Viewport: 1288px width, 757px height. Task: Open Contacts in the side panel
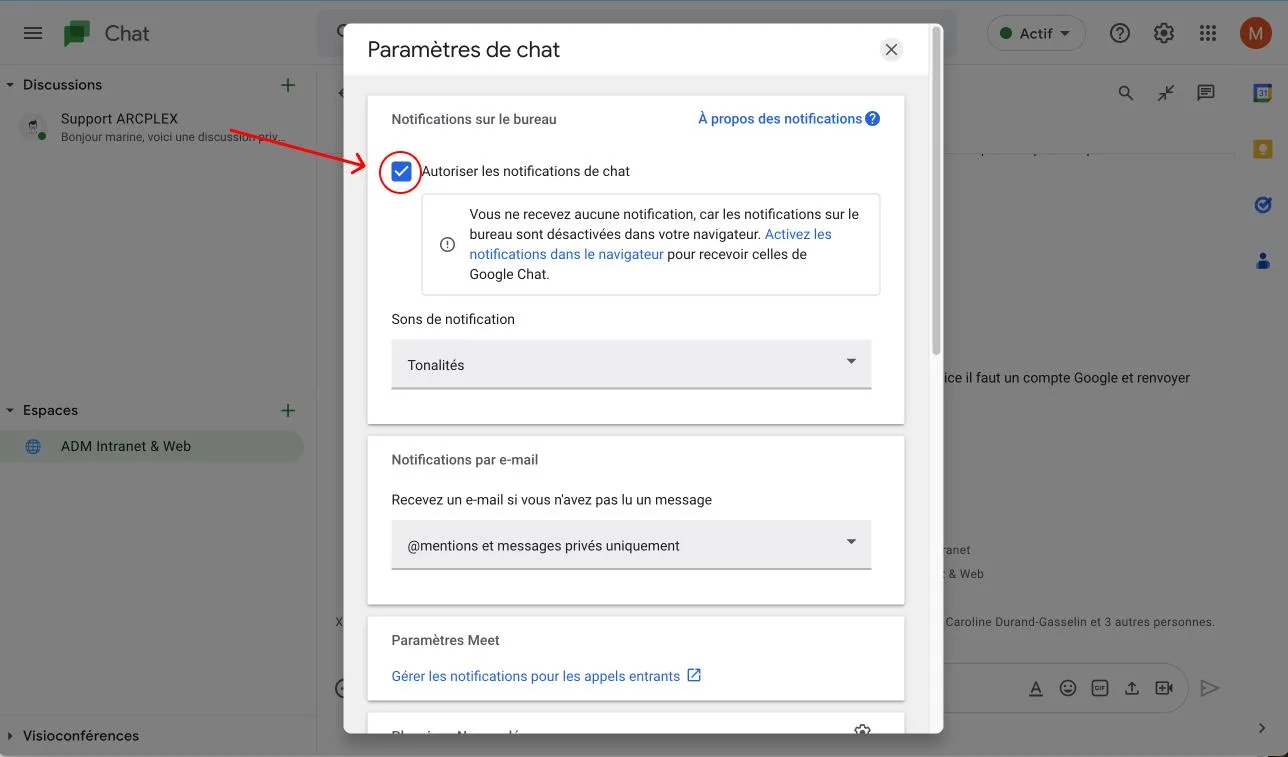point(1263,261)
